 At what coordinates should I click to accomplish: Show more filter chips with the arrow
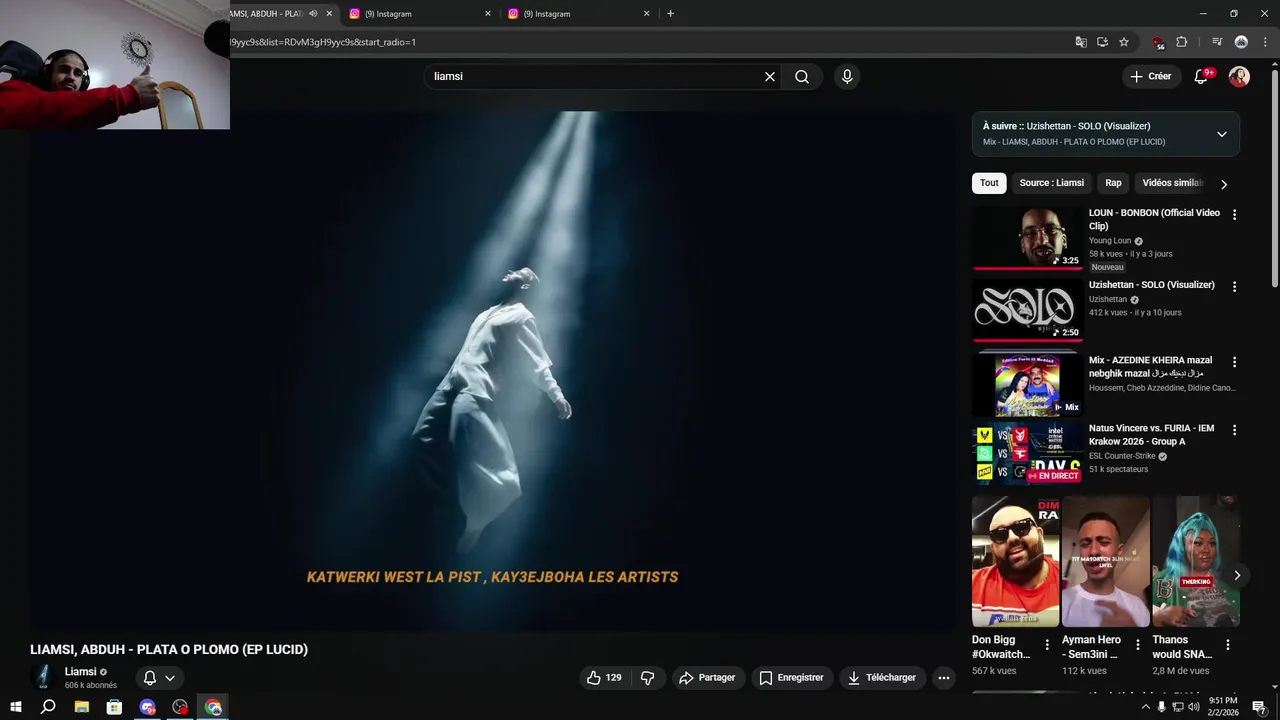(x=1223, y=184)
